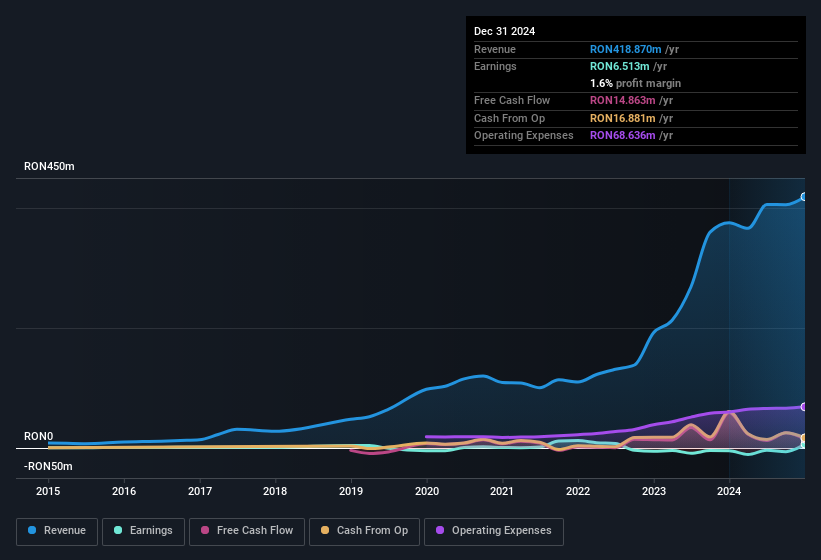Click the Cash From Op orange endpoint marker

(x=804, y=438)
